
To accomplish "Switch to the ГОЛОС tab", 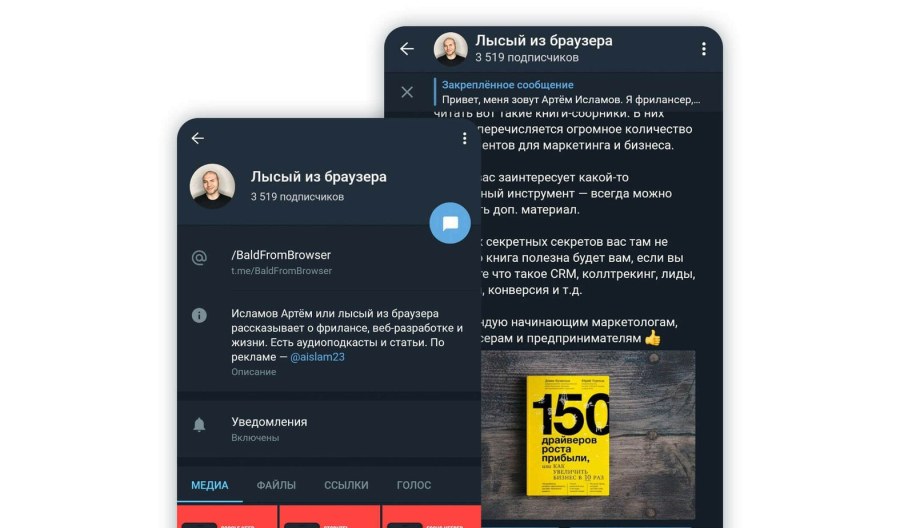I will click(x=414, y=485).
